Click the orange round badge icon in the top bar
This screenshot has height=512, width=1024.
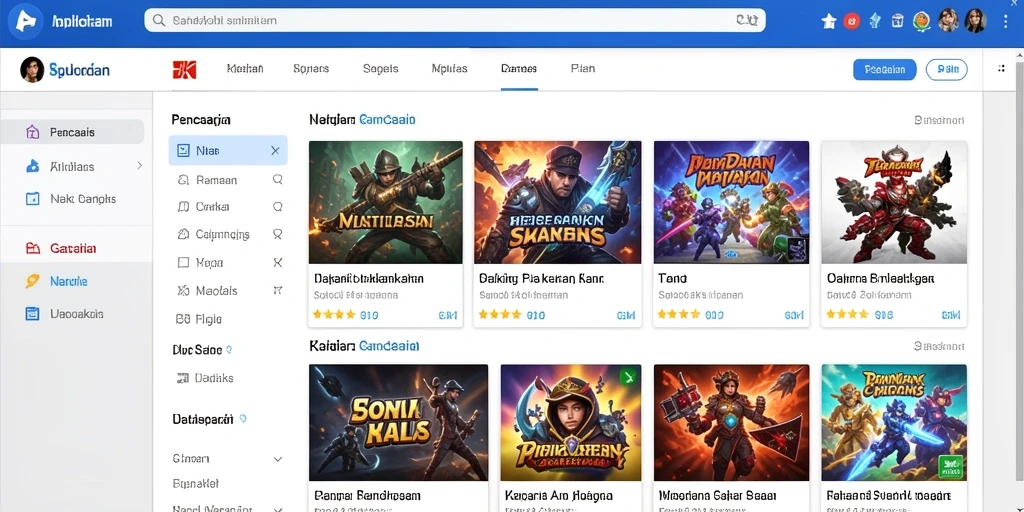point(921,21)
